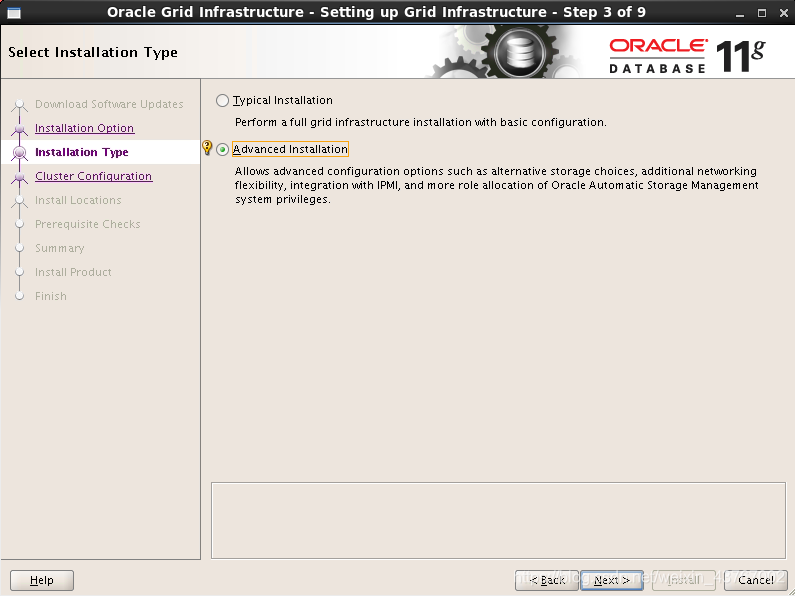This screenshot has width=795, height=596.
Task: Click the Finish step
Action: (51, 296)
